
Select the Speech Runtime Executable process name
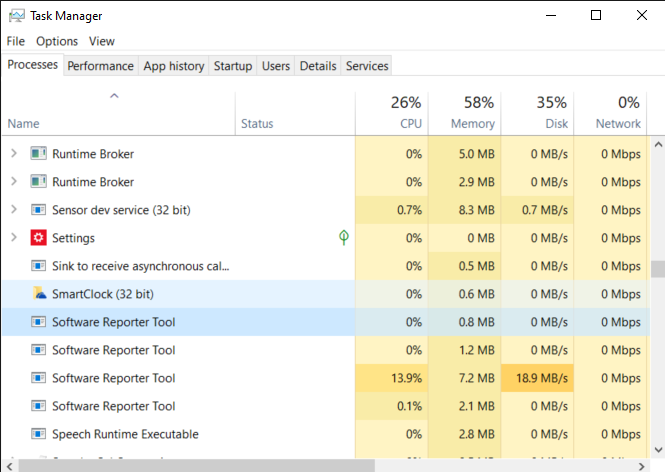tap(126, 434)
